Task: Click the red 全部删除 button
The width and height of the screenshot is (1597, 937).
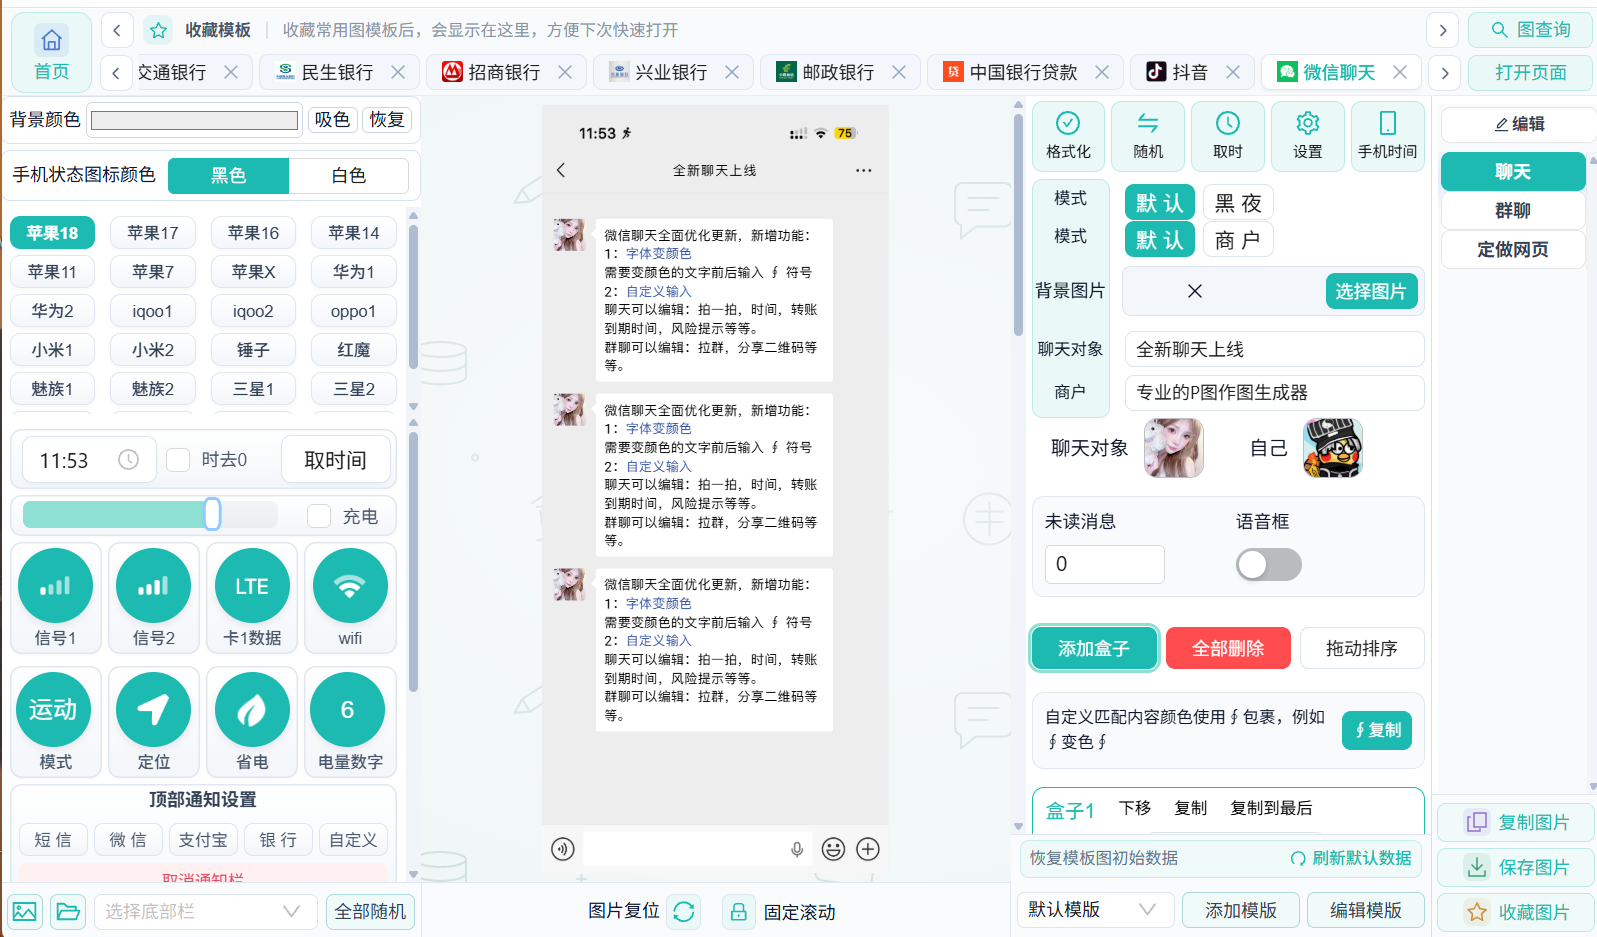Action: [1228, 649]
